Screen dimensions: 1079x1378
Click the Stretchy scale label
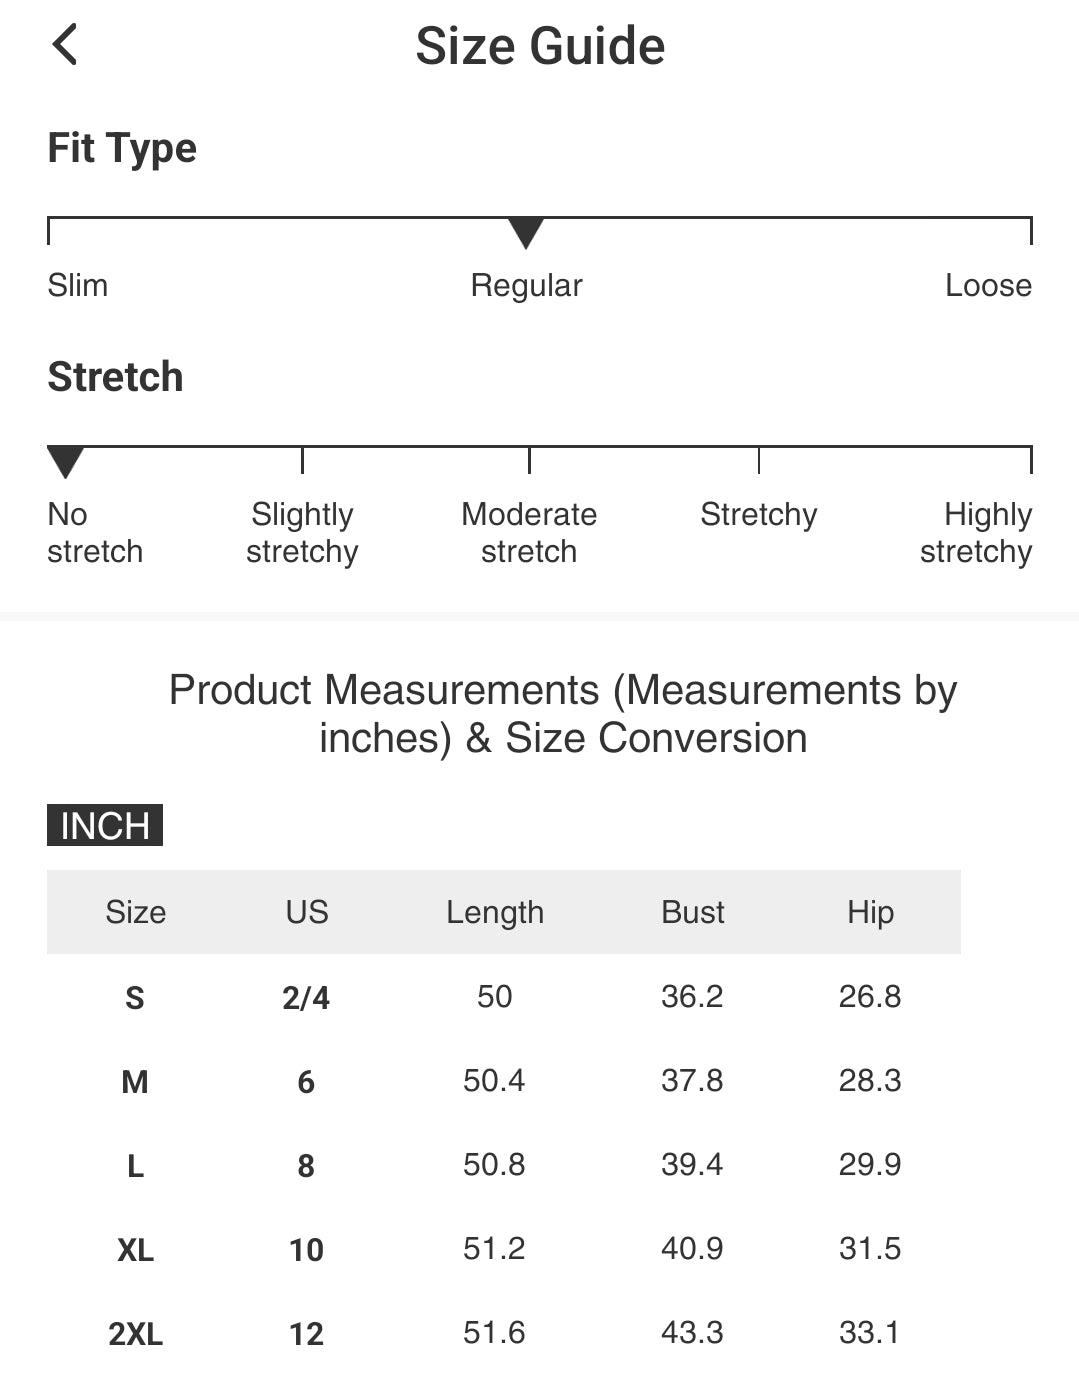coord(759,515)
